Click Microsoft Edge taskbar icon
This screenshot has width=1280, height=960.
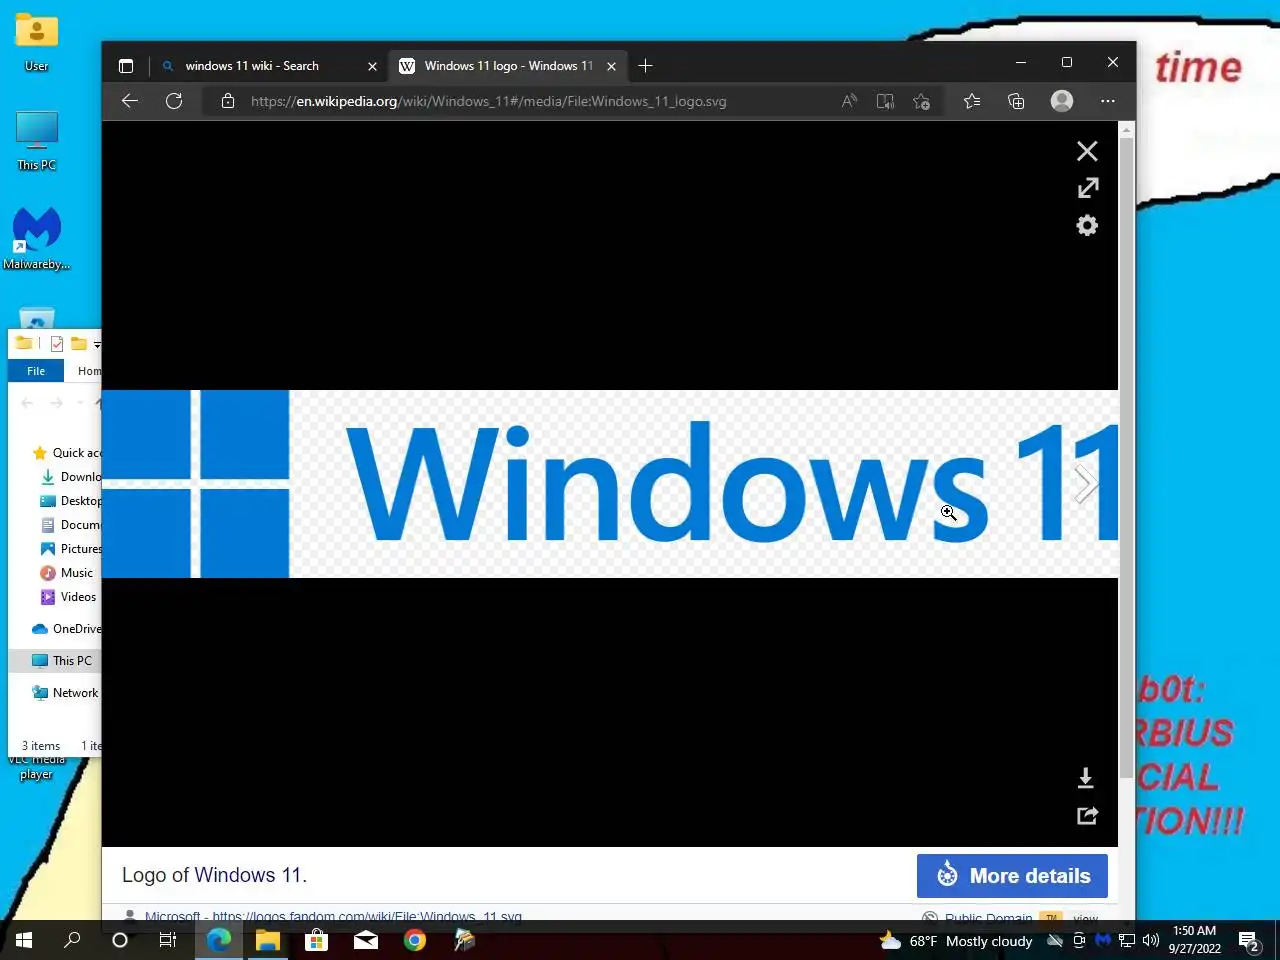pos(218,940)
